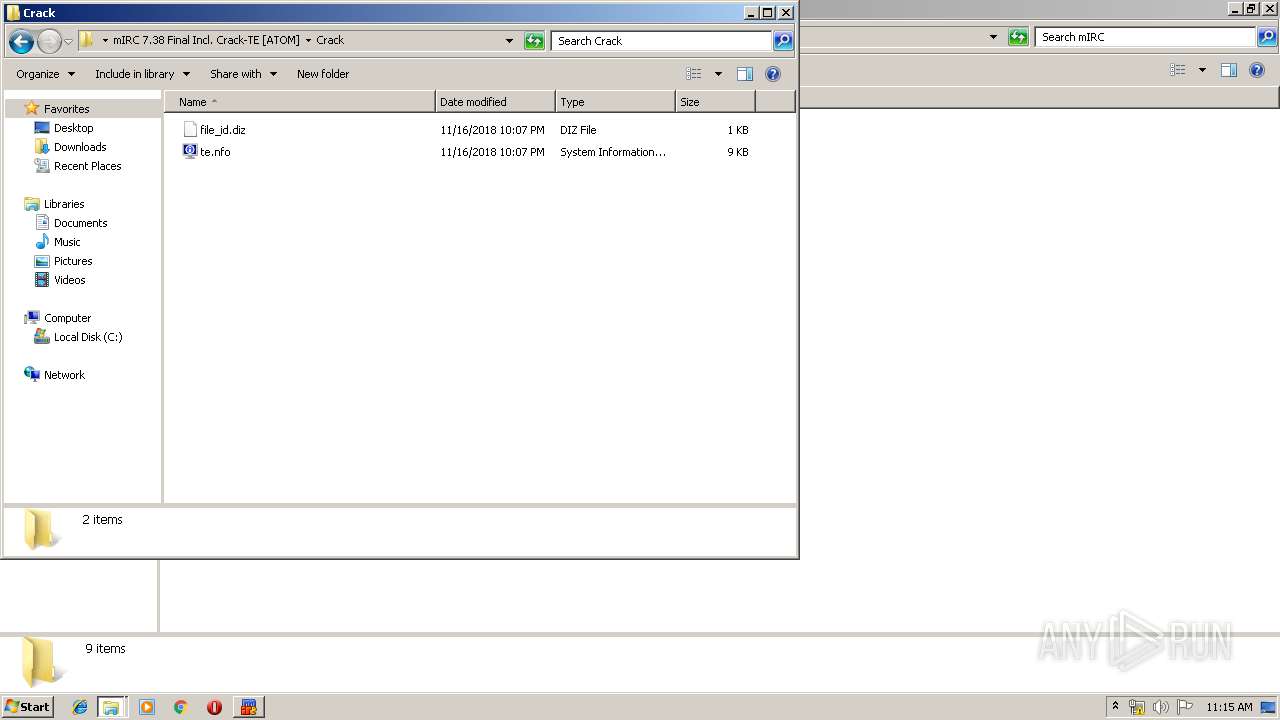Open address bar history dropdown in Crack window
This screenshot has width=1280, height=720.
pos(509,41)
